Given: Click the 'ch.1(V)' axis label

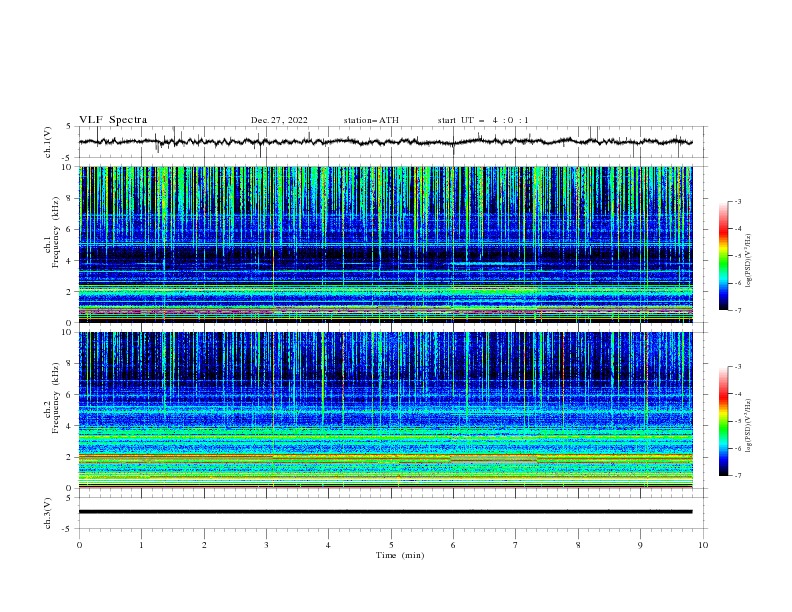Looking at the screenshot, I should [48, 142].
